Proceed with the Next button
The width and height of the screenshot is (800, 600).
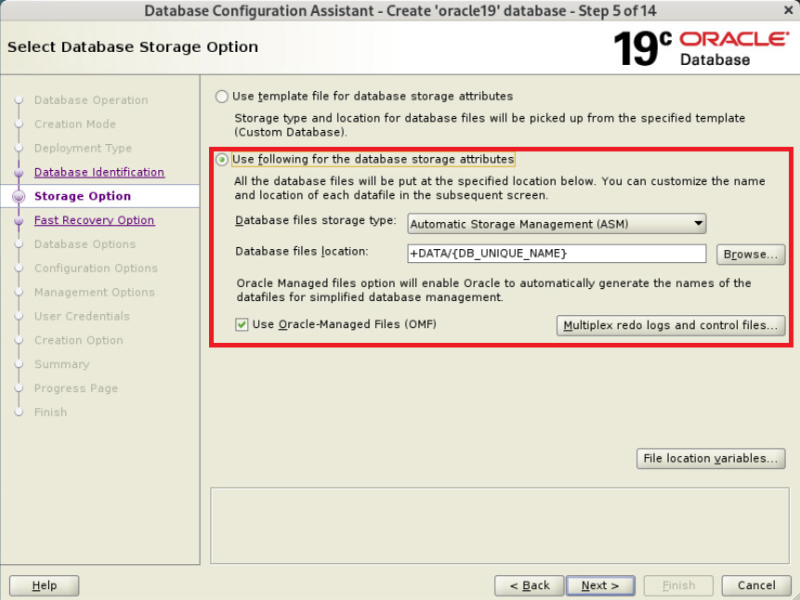click(601, 585)
